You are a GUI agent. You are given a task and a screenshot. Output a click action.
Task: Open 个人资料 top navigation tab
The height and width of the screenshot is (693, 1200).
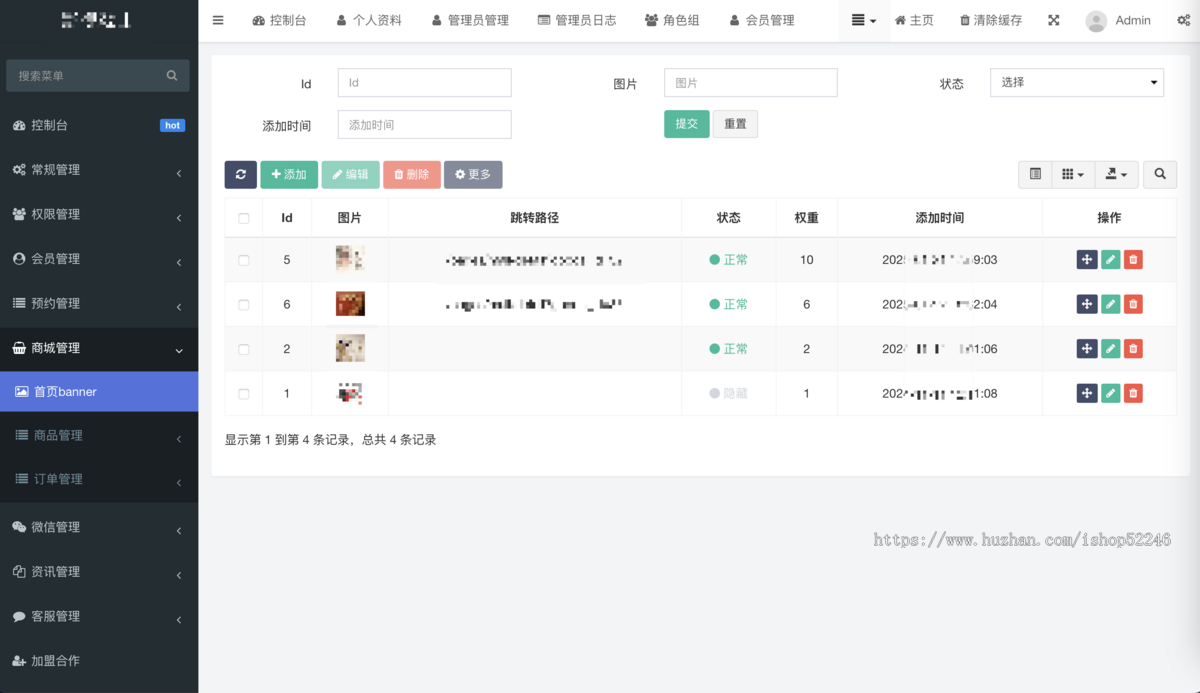[369, 20]
